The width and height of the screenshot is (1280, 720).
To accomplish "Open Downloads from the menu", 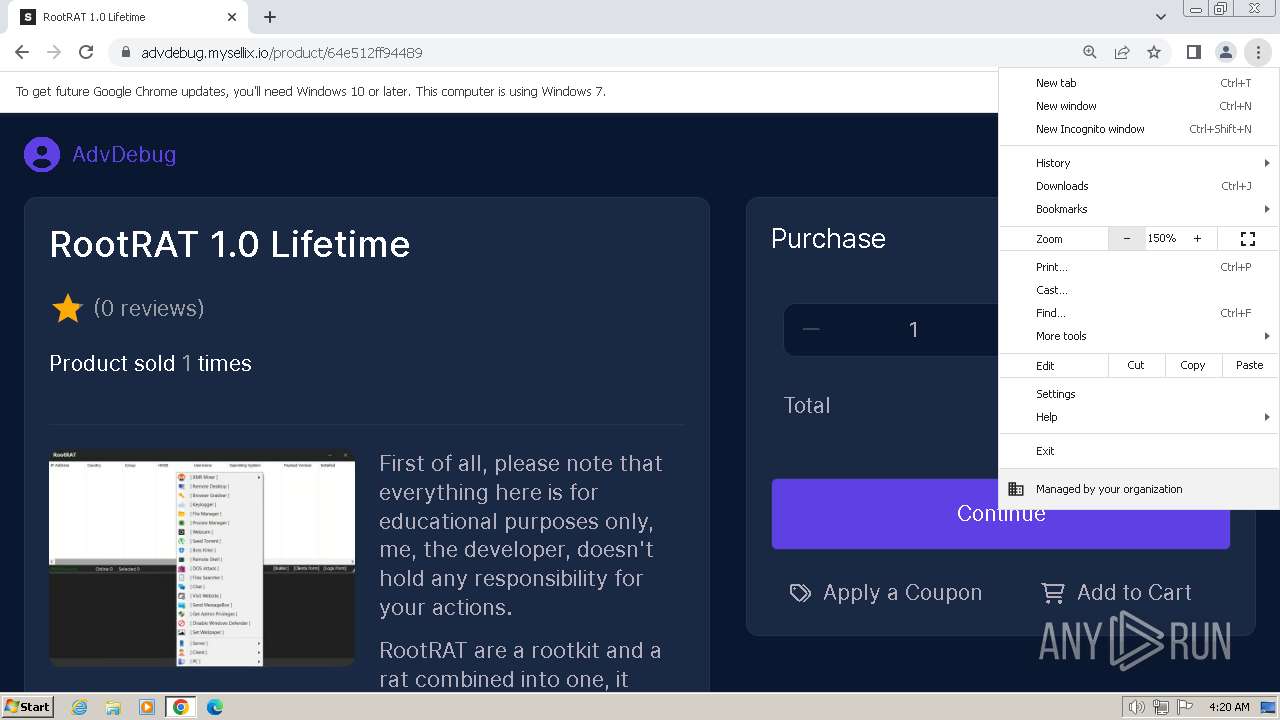I will [1138, 186].
